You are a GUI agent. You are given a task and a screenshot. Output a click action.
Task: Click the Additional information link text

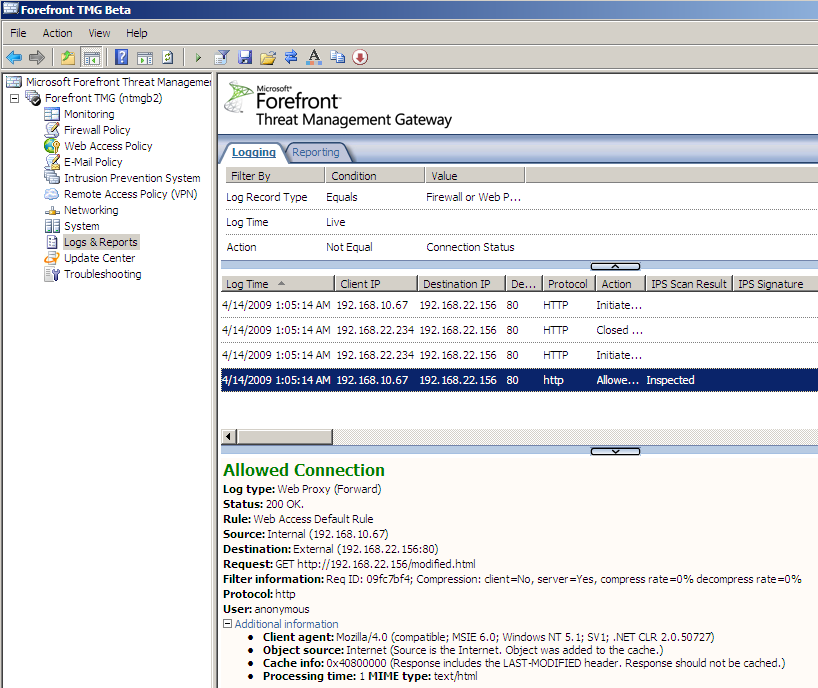[286, 624]
